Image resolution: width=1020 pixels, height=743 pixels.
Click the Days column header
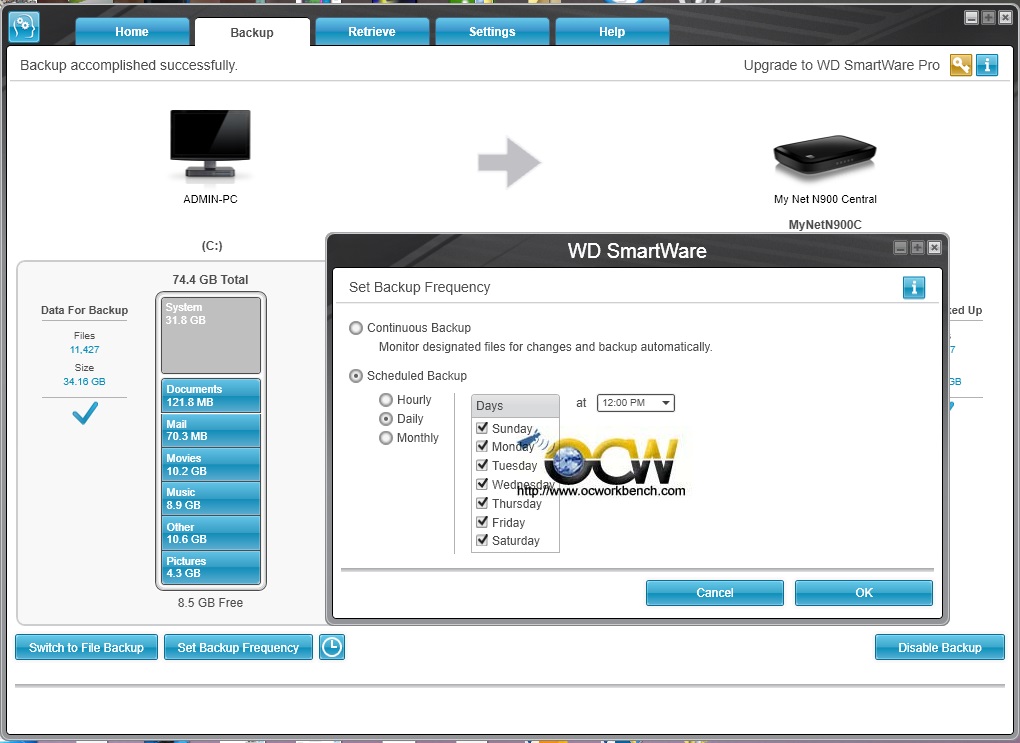click(x=515, y=405)
